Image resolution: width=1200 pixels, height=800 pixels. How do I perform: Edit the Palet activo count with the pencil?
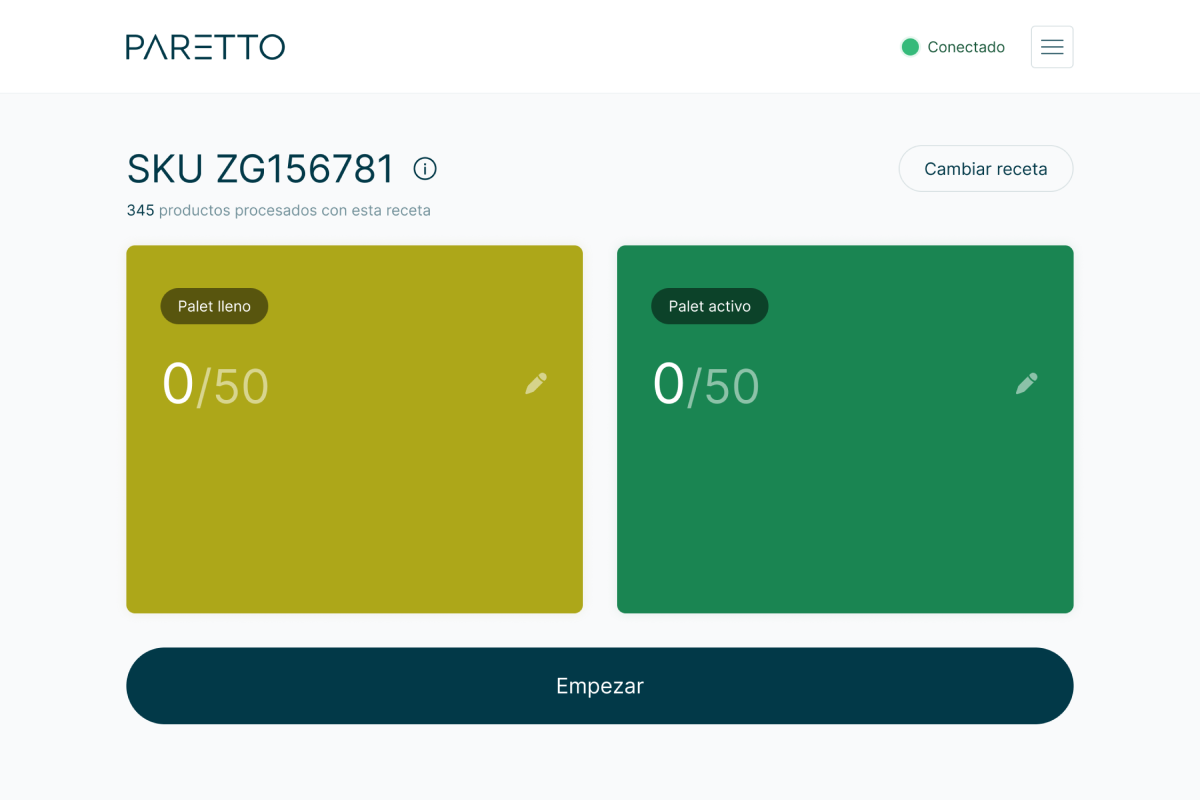click(1027, 384)
